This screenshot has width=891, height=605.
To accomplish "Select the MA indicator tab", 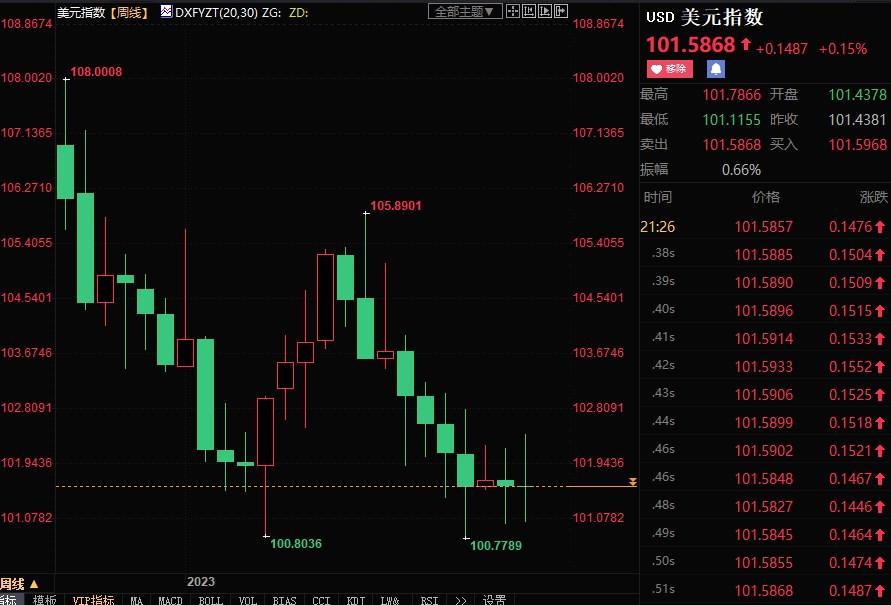I will (x=136, y=600).
